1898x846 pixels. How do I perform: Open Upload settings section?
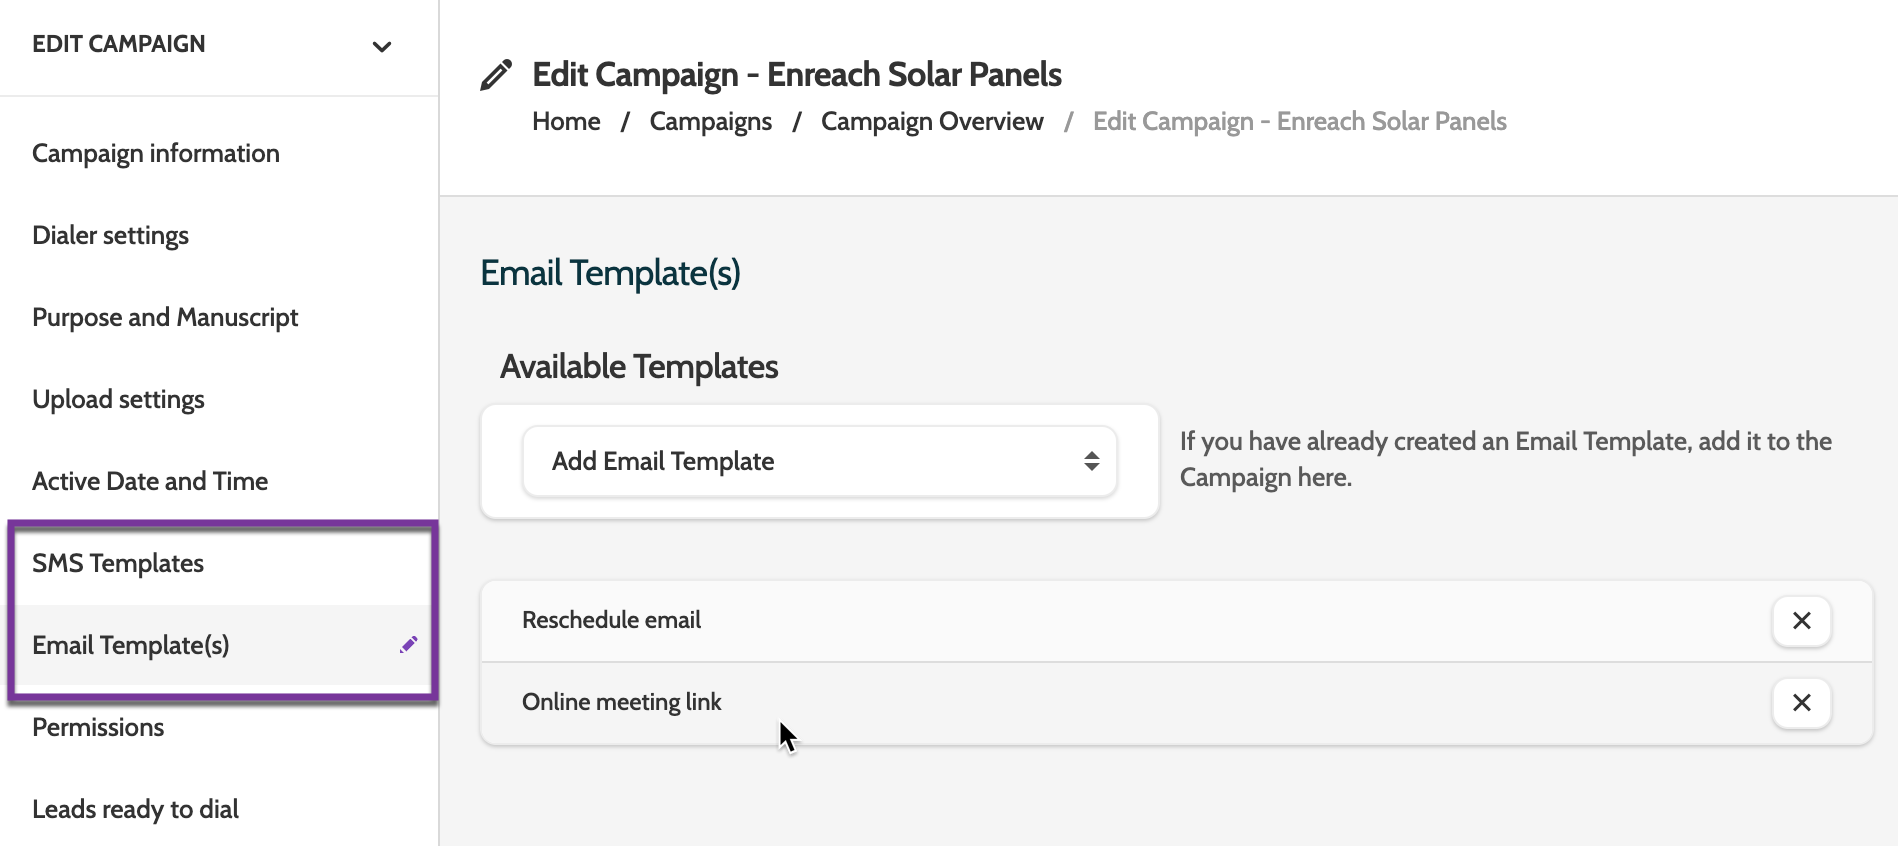click(x=118, y=399)
